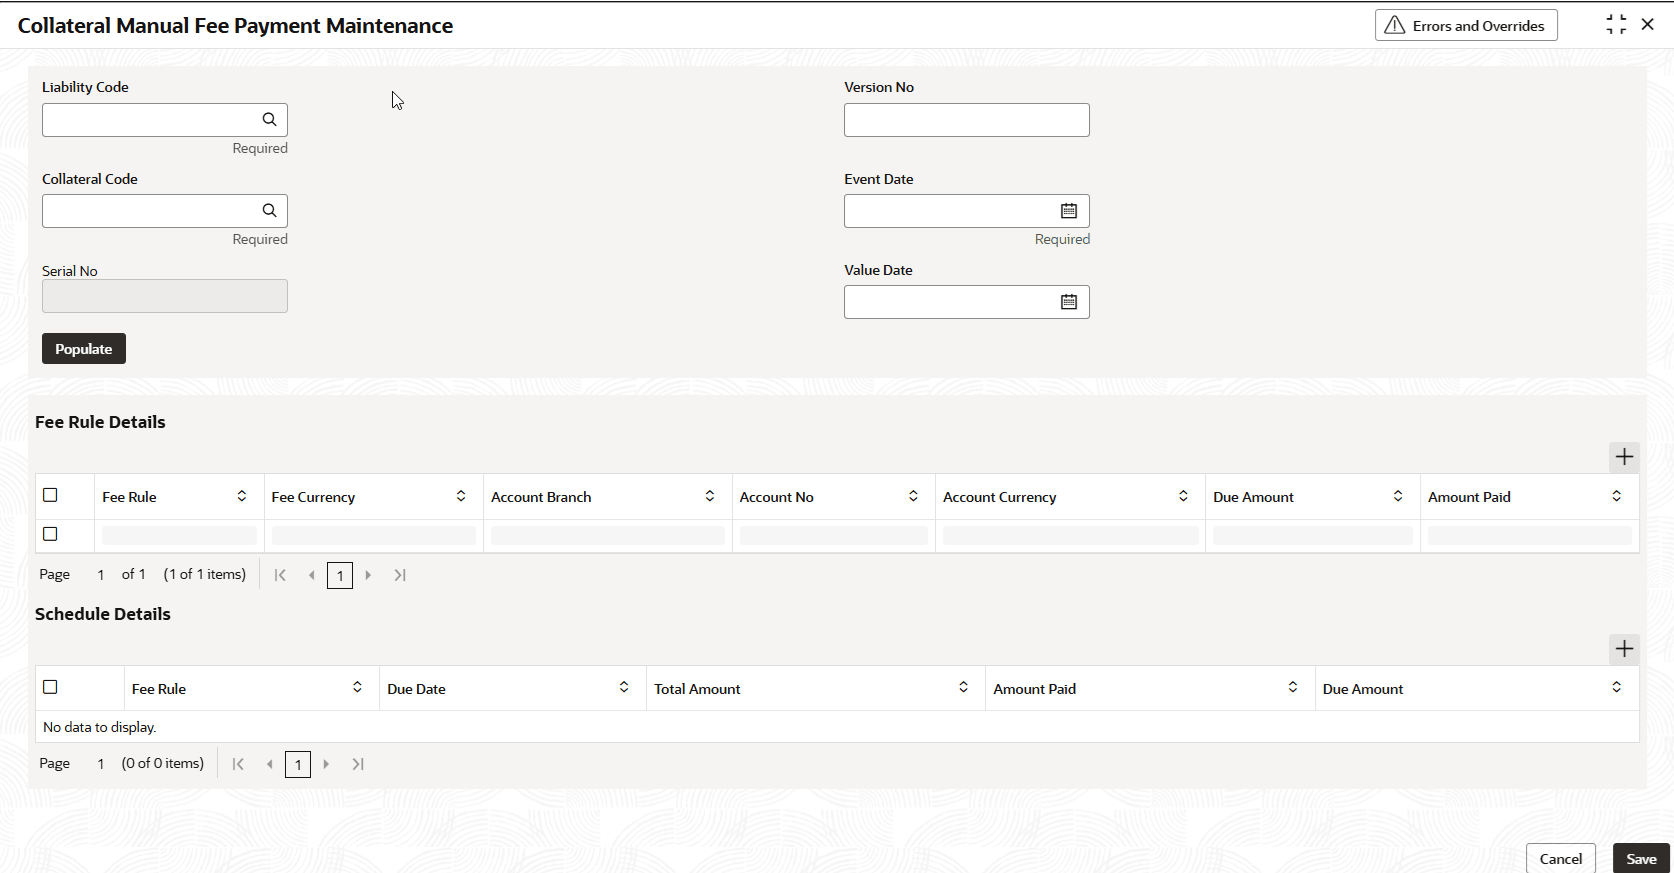Go to previous page in Schedule Details
The height and width of the screenshot is (873, 1674).
270,764
